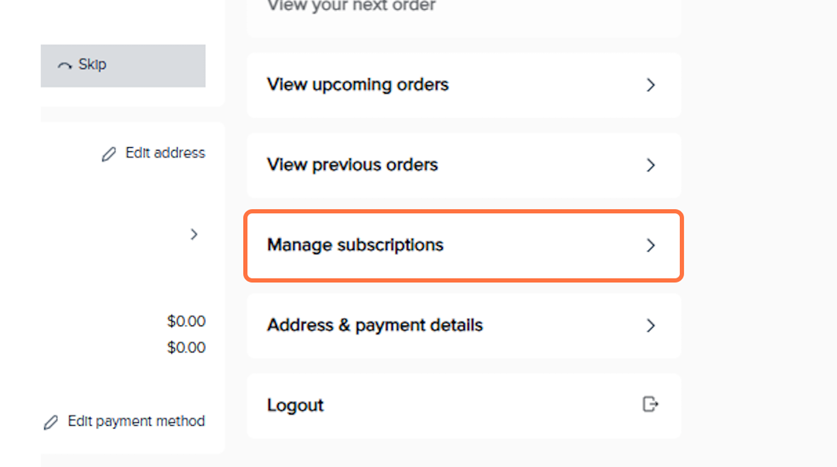Open View upcoming orders
Viewport: 837px width, 467px height.
point(358,85)
